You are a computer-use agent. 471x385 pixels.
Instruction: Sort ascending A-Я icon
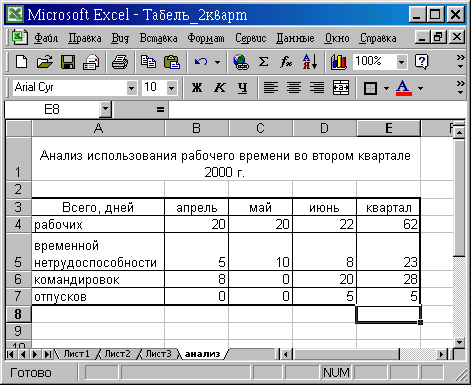310,62
